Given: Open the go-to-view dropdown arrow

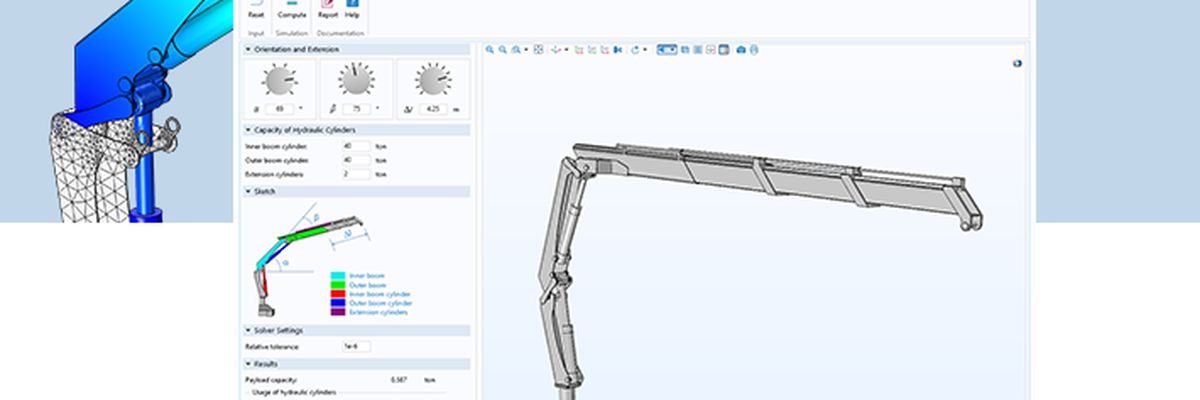Looking at the screenshot, I should pyautogui.click(x=567, y=49).
